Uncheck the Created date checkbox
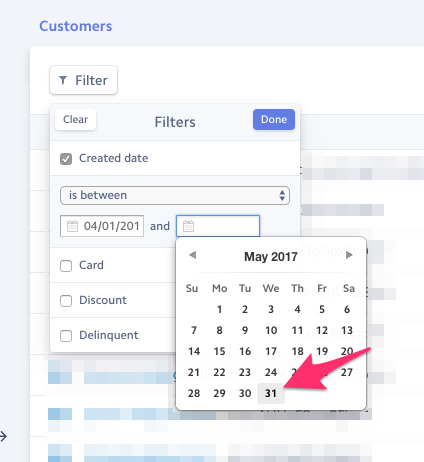The image size is (424, 462). [66, 159]
